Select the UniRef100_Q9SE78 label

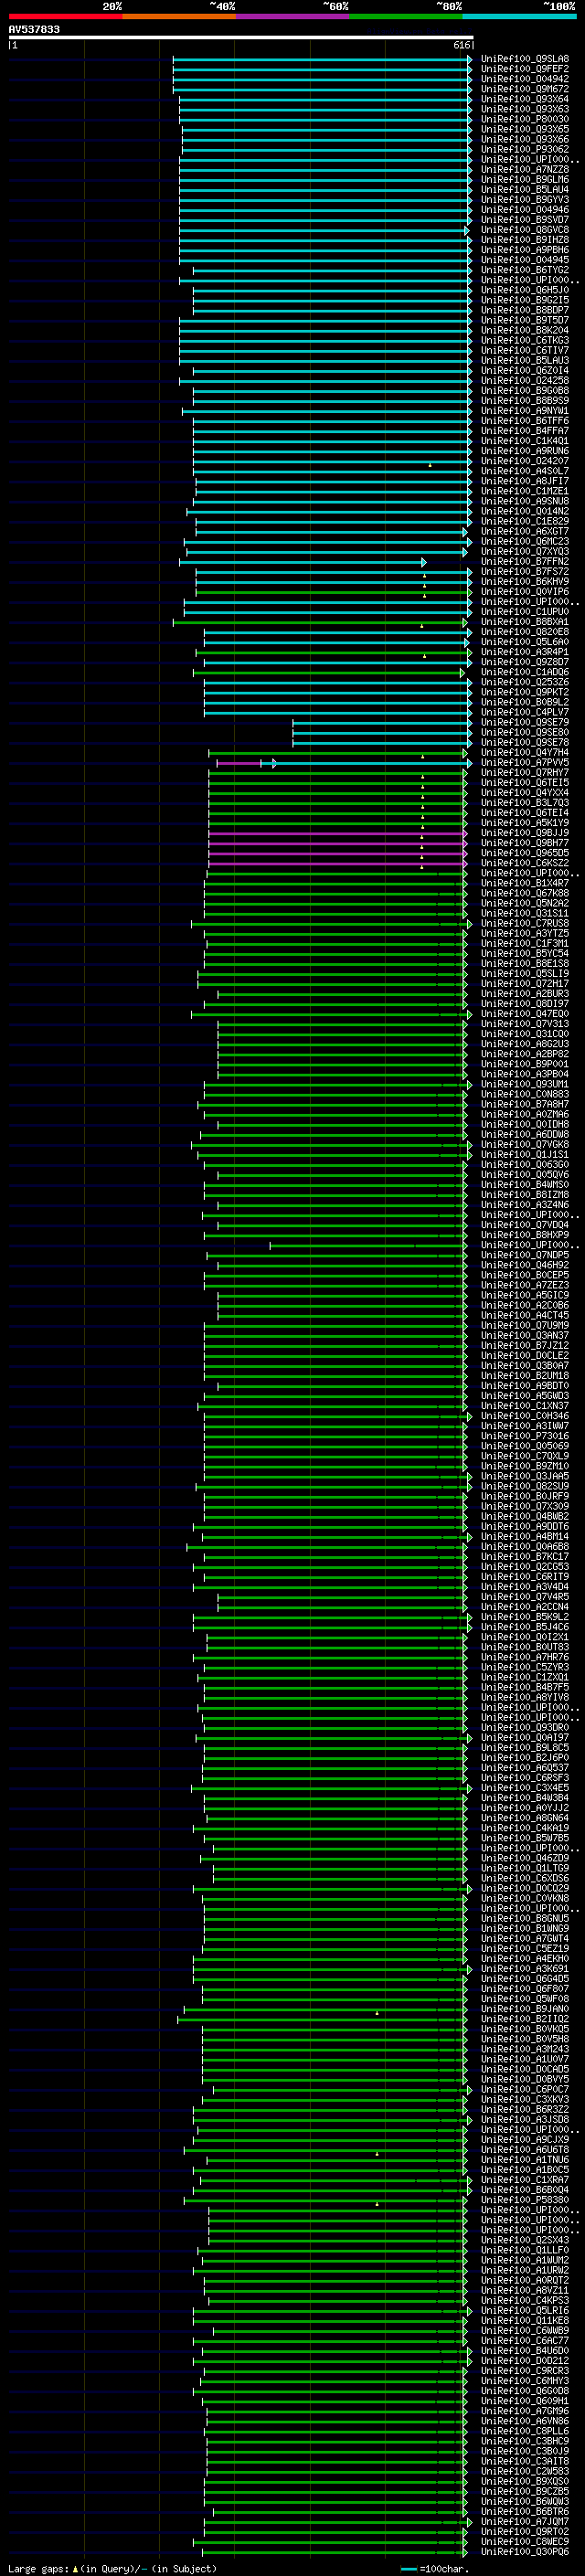click(525, 743)
